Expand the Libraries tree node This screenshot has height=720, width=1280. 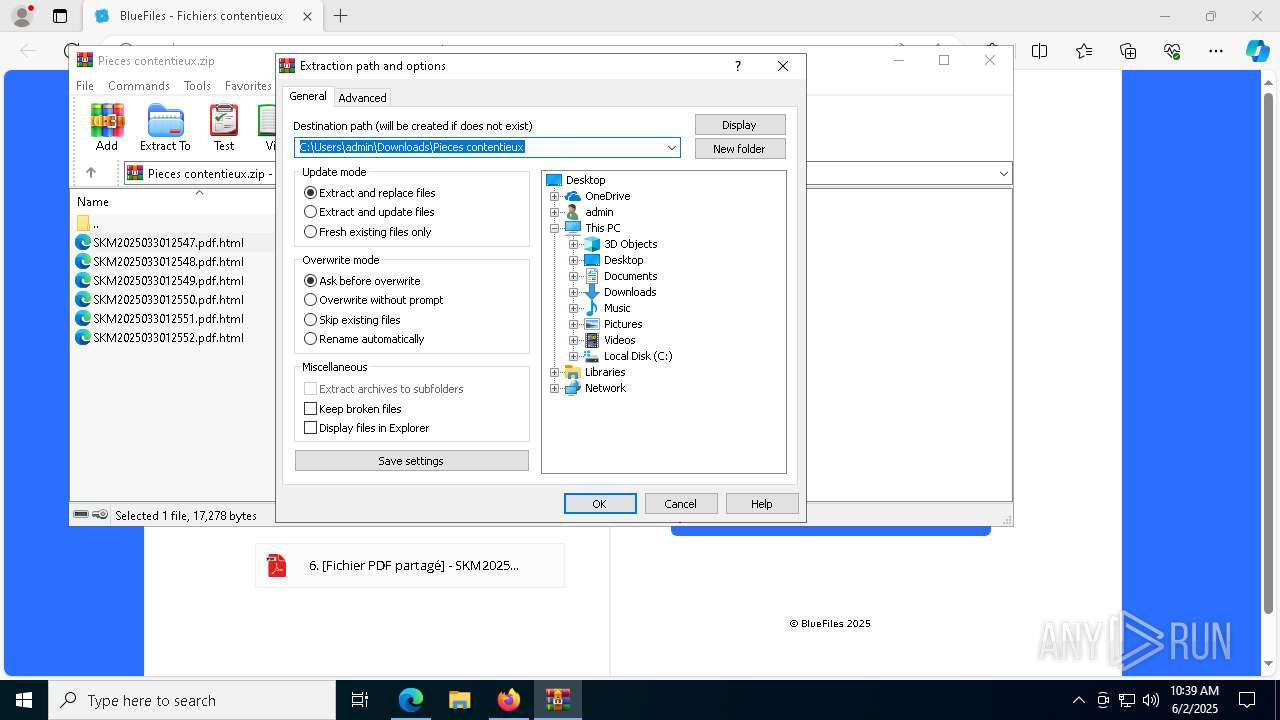coord(555,372)
